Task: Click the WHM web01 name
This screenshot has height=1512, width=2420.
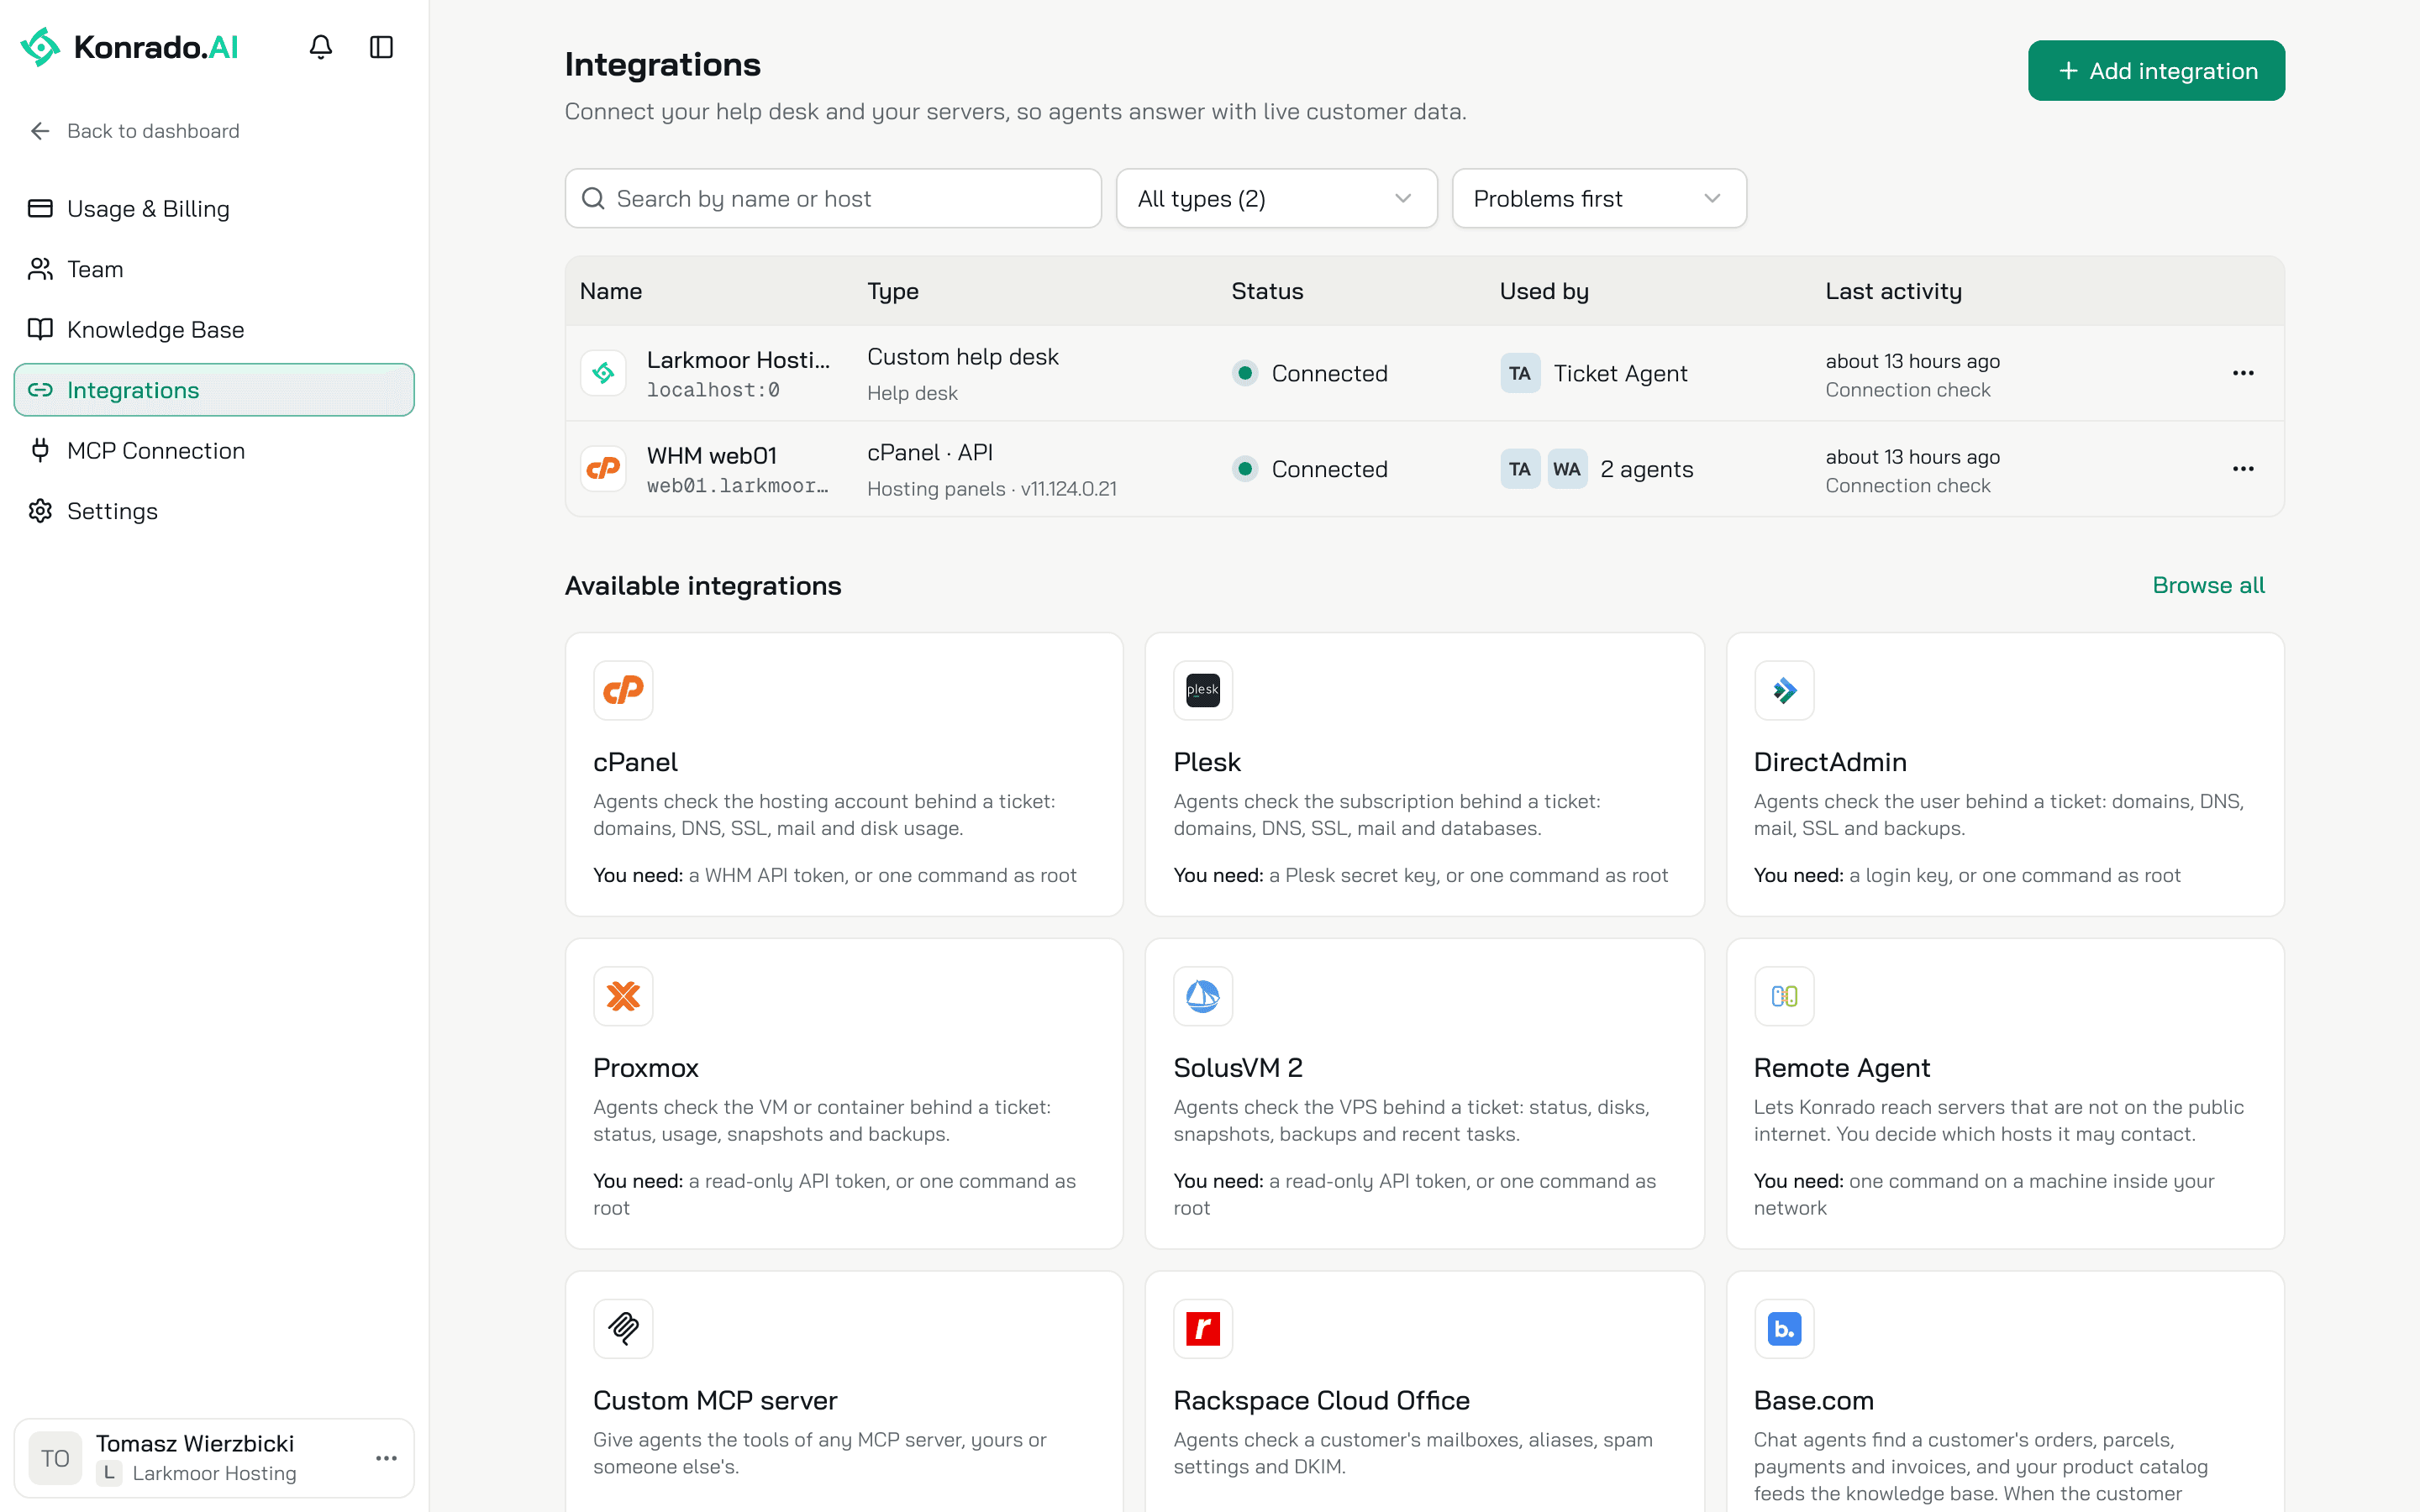Action: (x=712, y=456)
